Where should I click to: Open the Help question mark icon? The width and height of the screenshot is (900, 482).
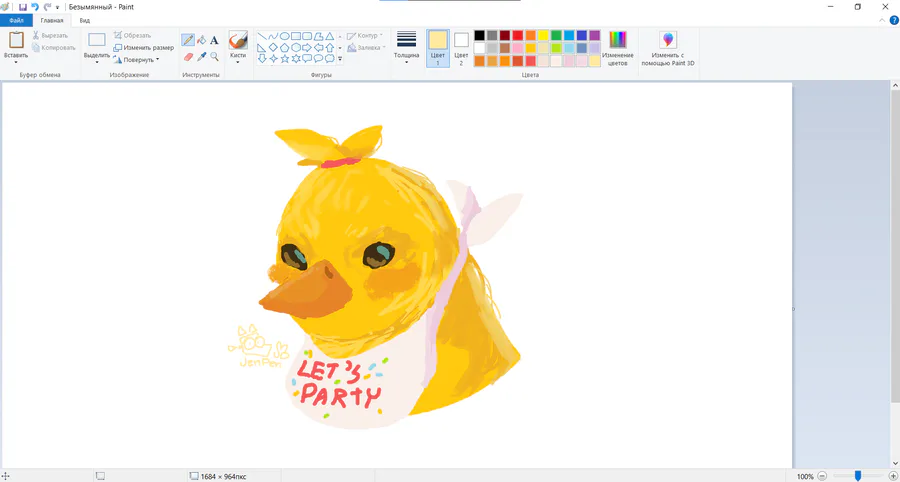click(894, 20)
